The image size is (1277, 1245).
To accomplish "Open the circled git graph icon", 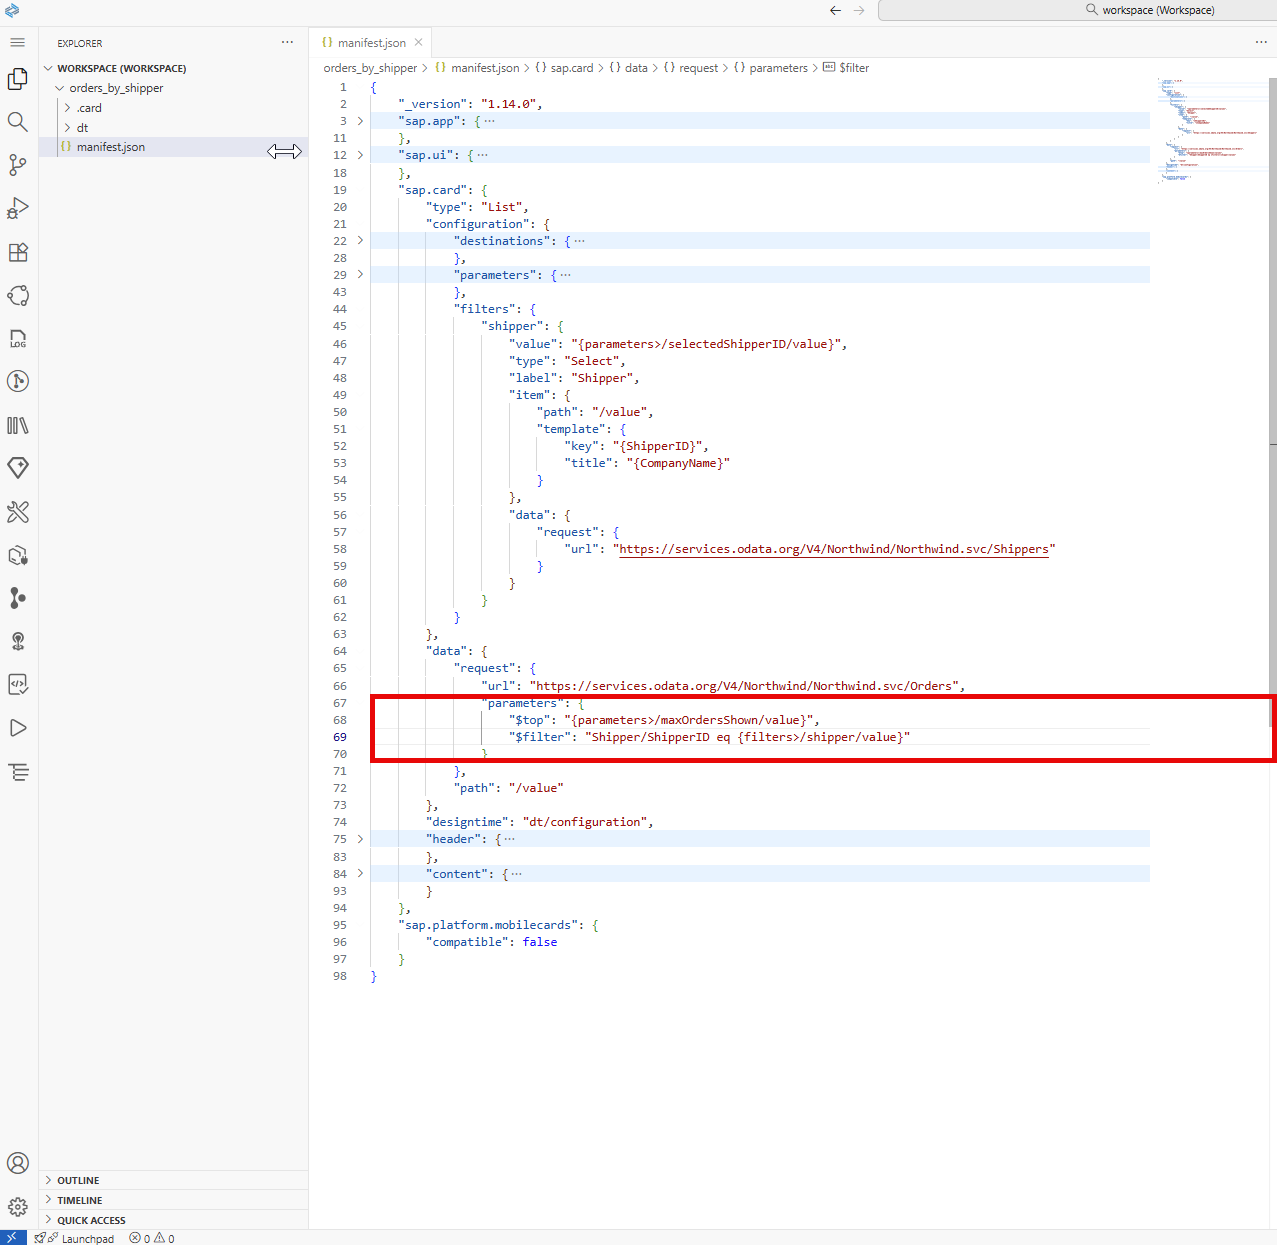I will pos(17,381).
